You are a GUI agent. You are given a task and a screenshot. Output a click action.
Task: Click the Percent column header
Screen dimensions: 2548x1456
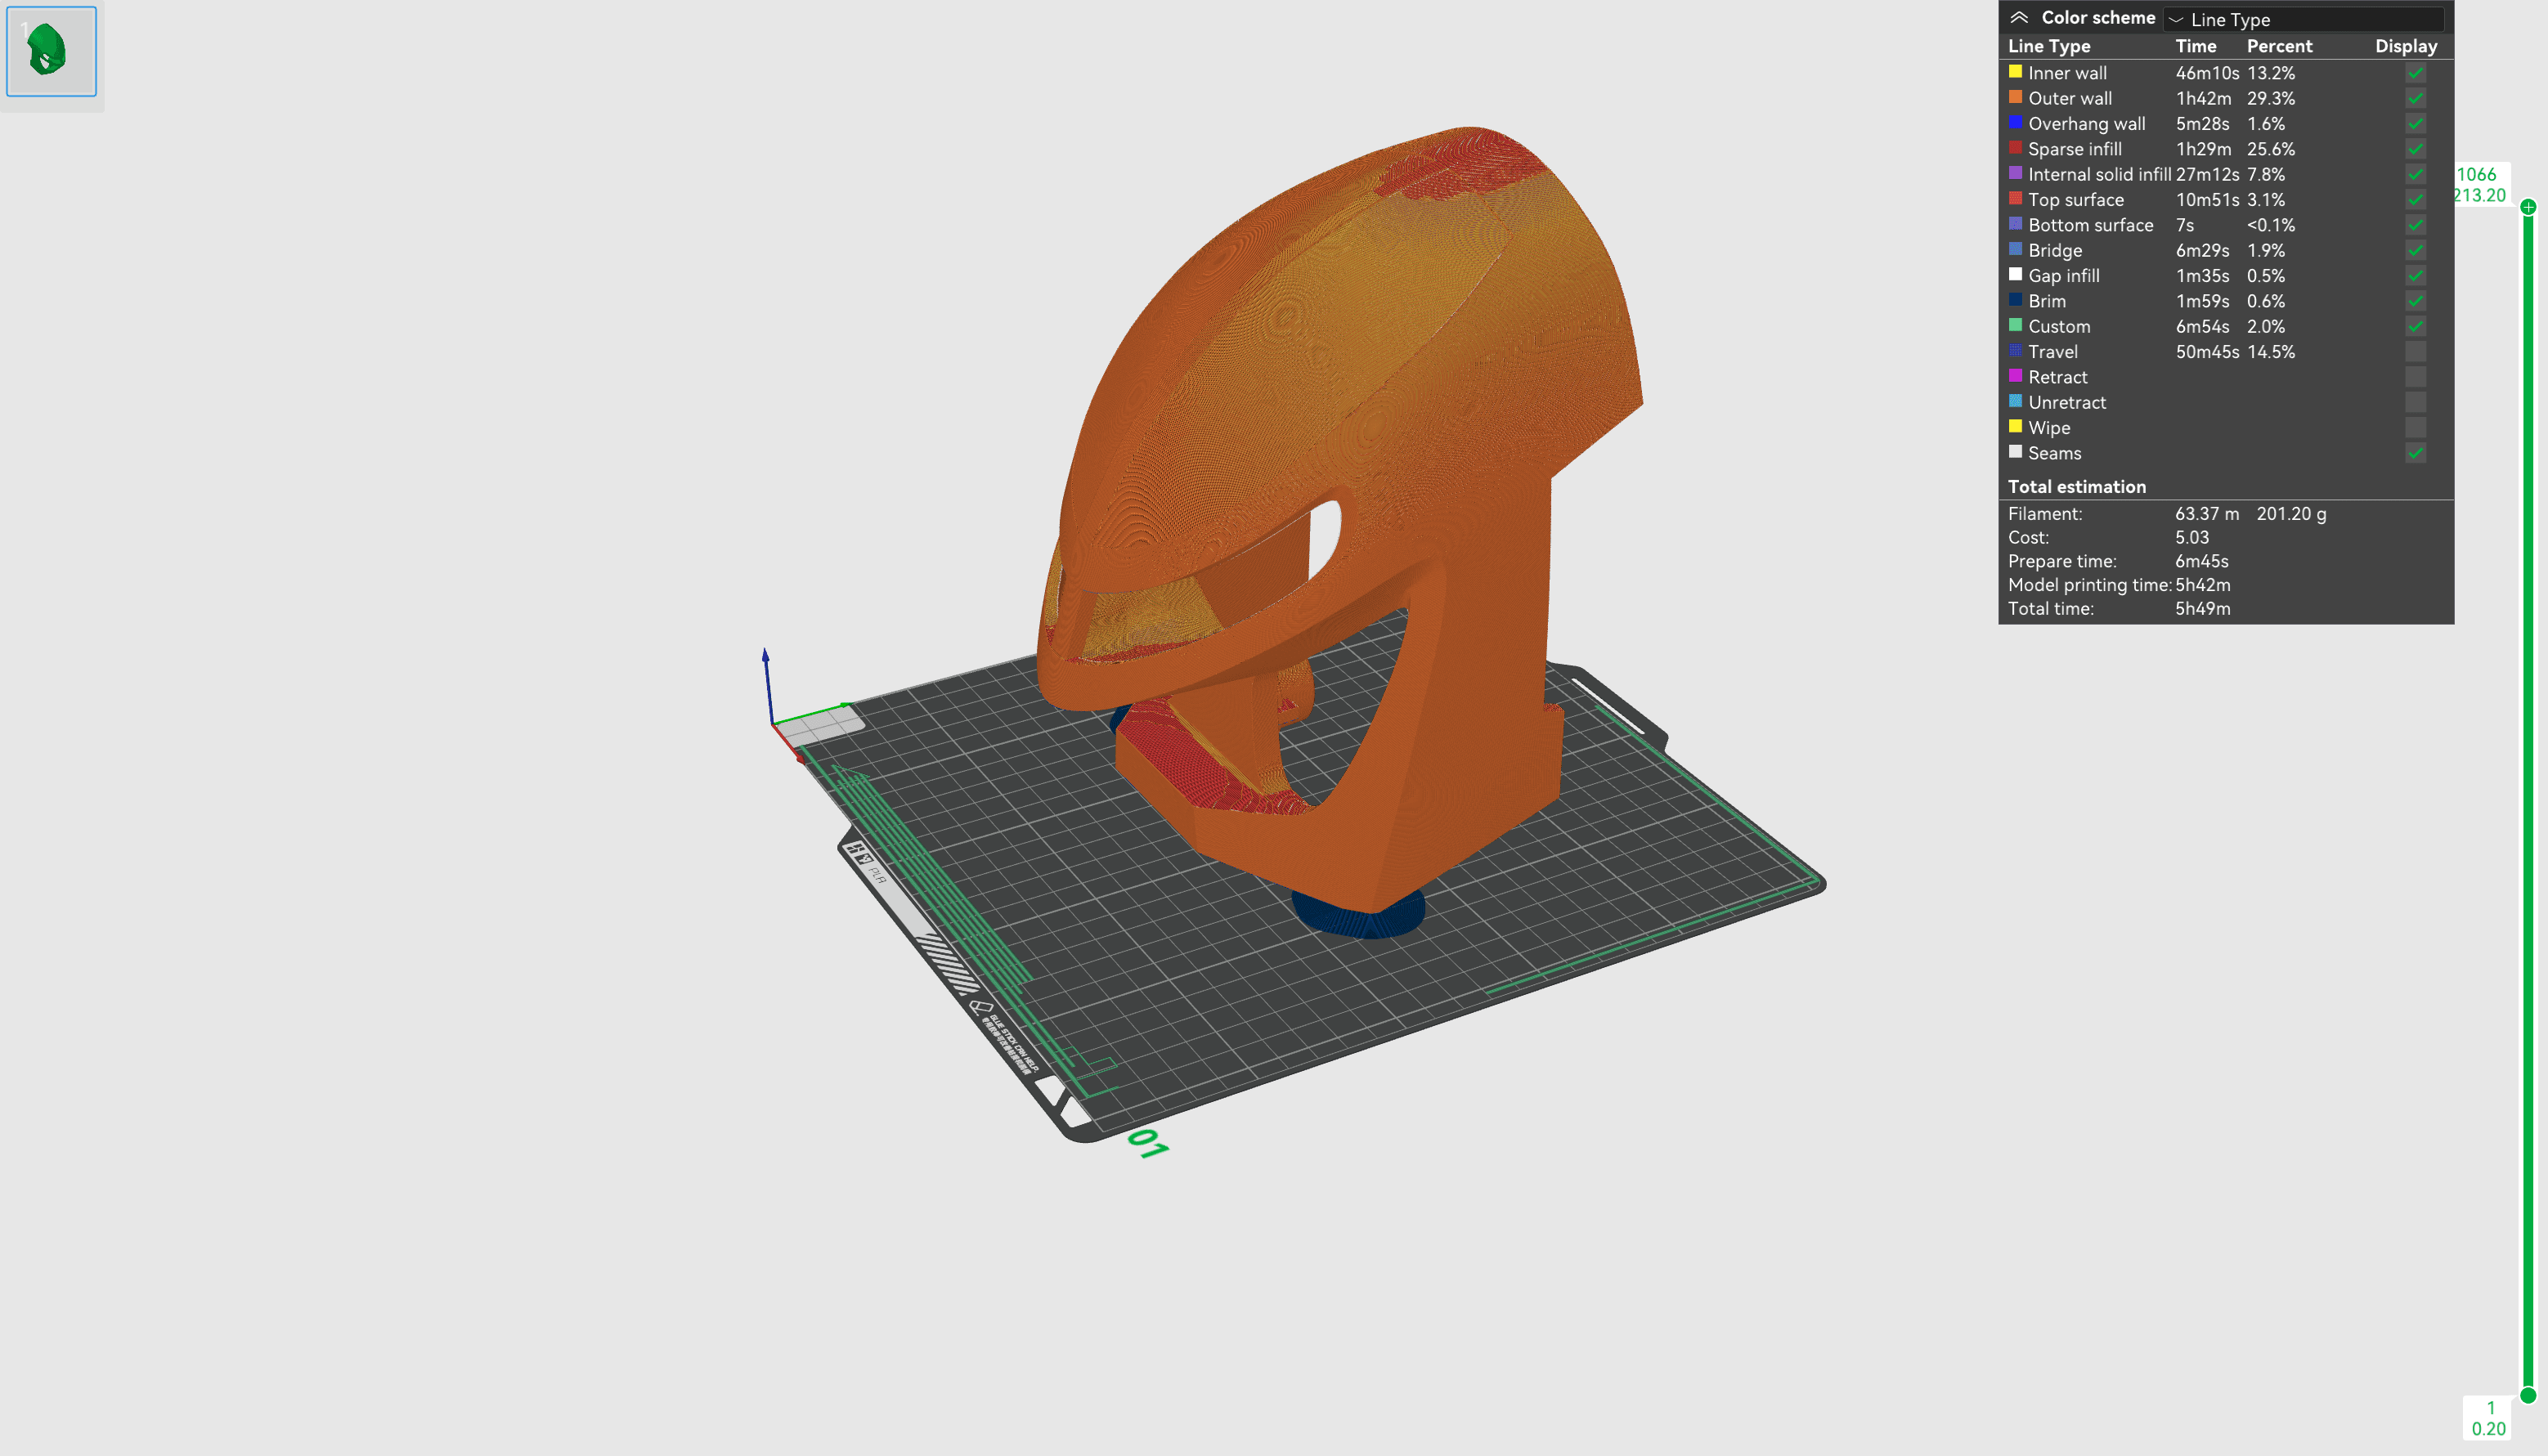click(x=2279, y=46)
